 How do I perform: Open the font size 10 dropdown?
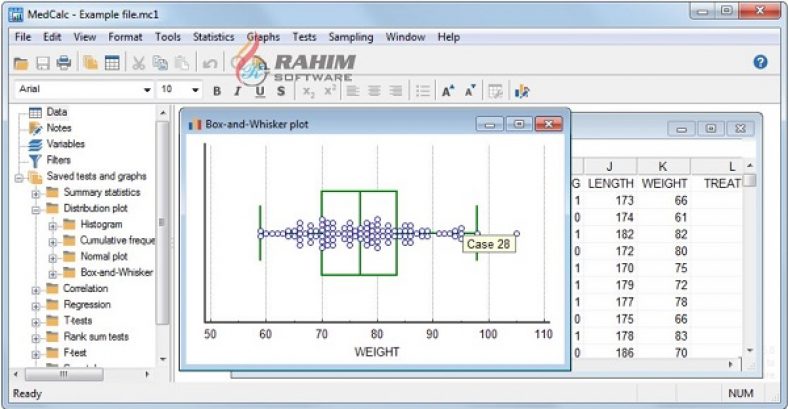tap(195, 90)
